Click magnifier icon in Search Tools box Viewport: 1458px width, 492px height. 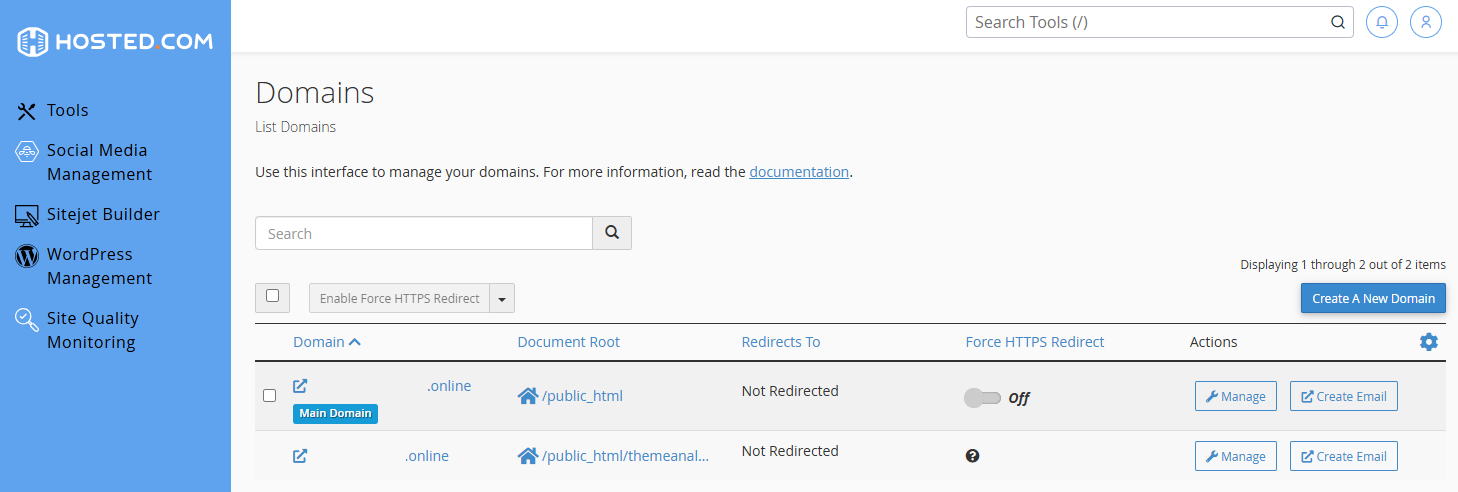pyautogui.click(x=1338, y=22)
